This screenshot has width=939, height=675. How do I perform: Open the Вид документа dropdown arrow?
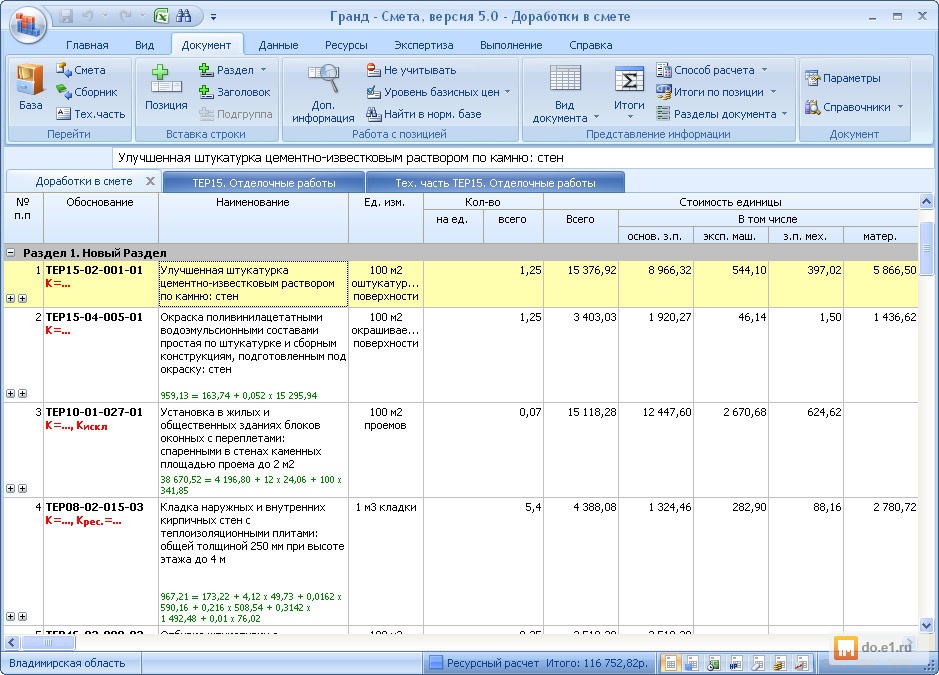596,117
